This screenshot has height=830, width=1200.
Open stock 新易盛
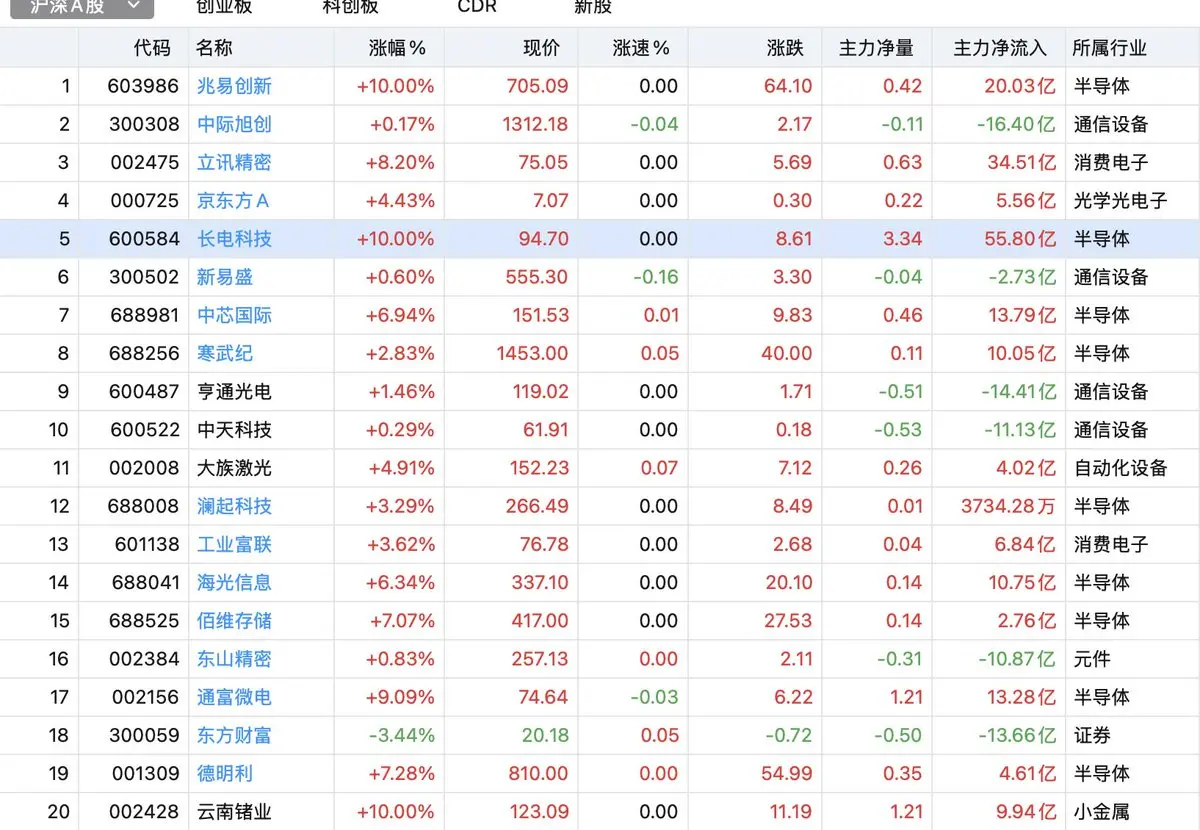pyautogui.click(x=225, y=277)
